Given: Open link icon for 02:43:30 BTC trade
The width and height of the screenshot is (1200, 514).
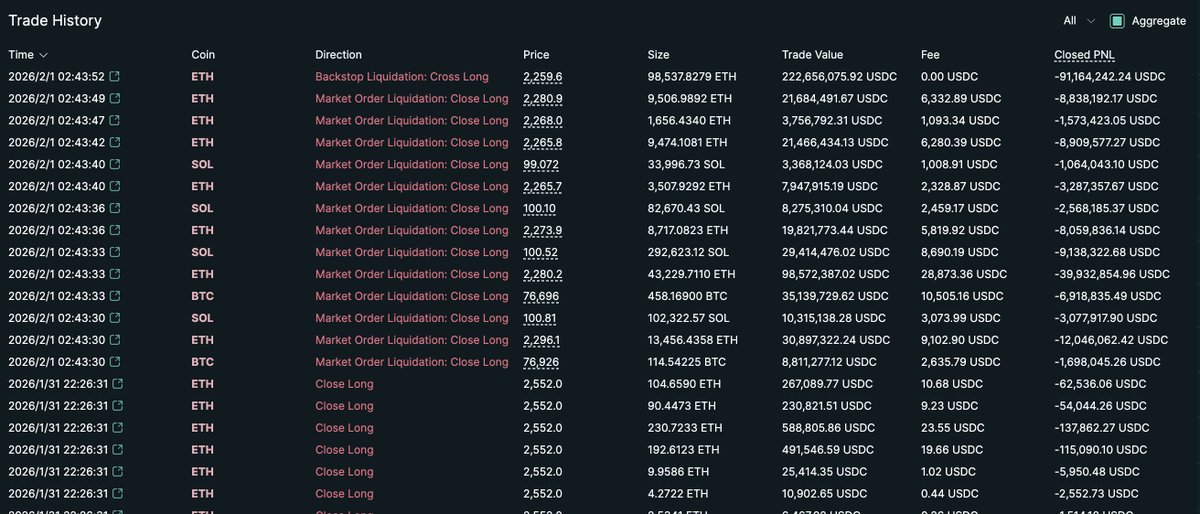Looking at the screenshot, I should 115,362.
